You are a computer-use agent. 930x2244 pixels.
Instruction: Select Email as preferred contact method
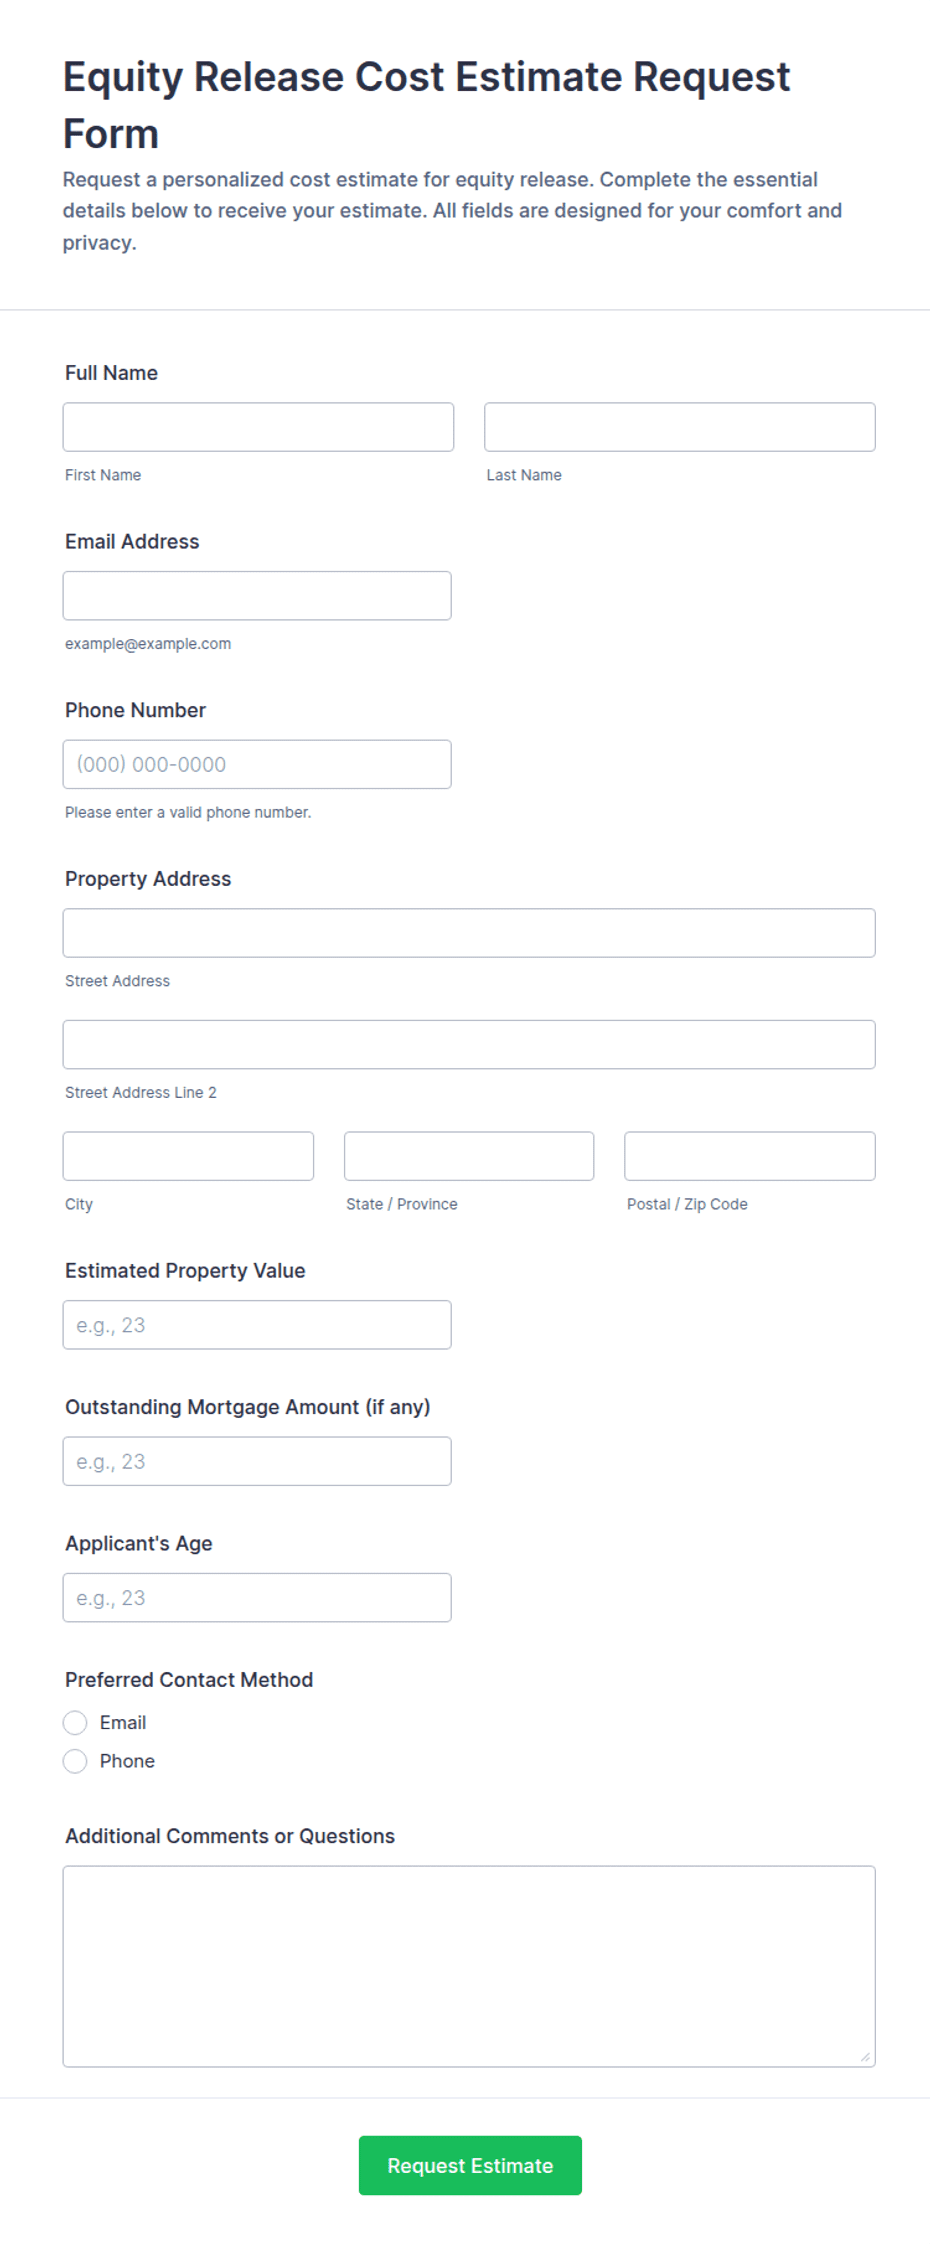[x=75, y=1723]
